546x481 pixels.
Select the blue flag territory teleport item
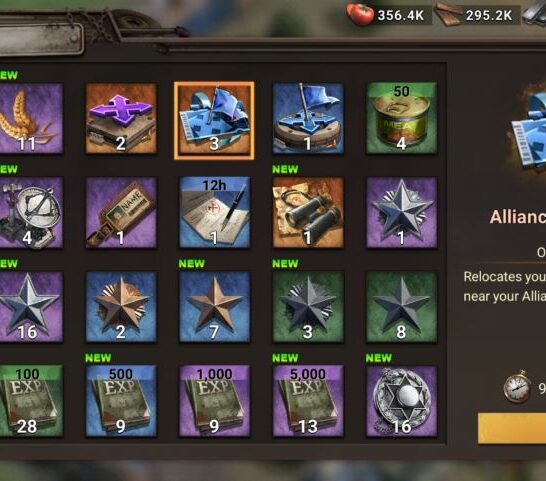(308, 118)
